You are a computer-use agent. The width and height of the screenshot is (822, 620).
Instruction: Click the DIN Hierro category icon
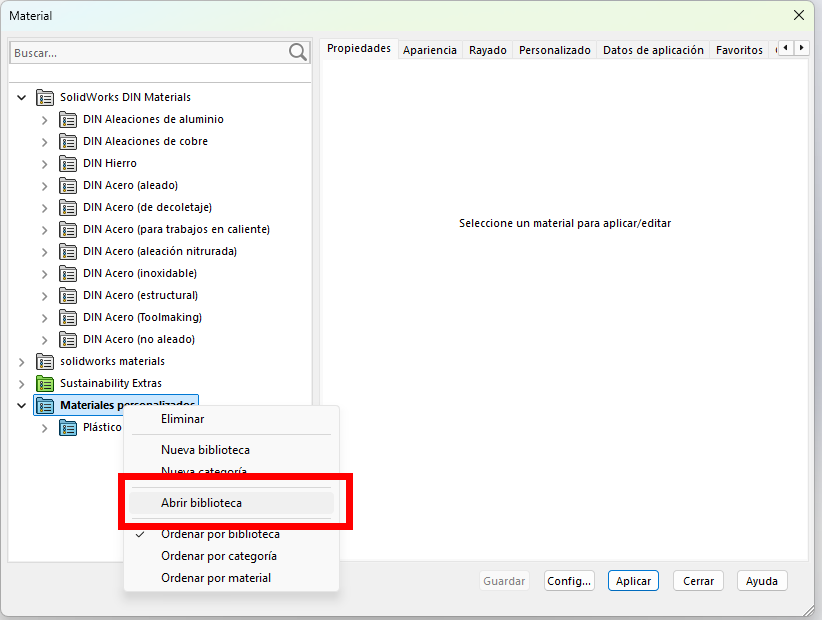68,163
